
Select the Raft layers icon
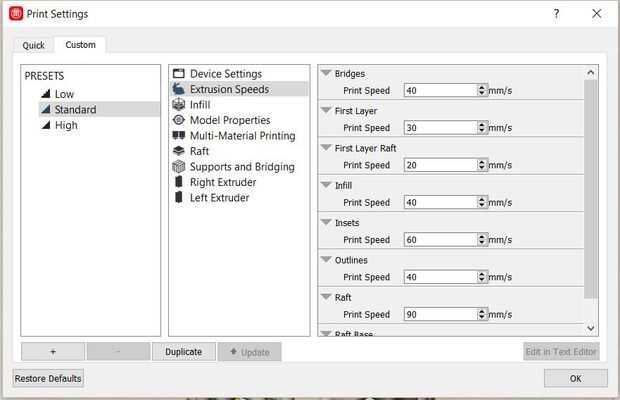(179, 151)
